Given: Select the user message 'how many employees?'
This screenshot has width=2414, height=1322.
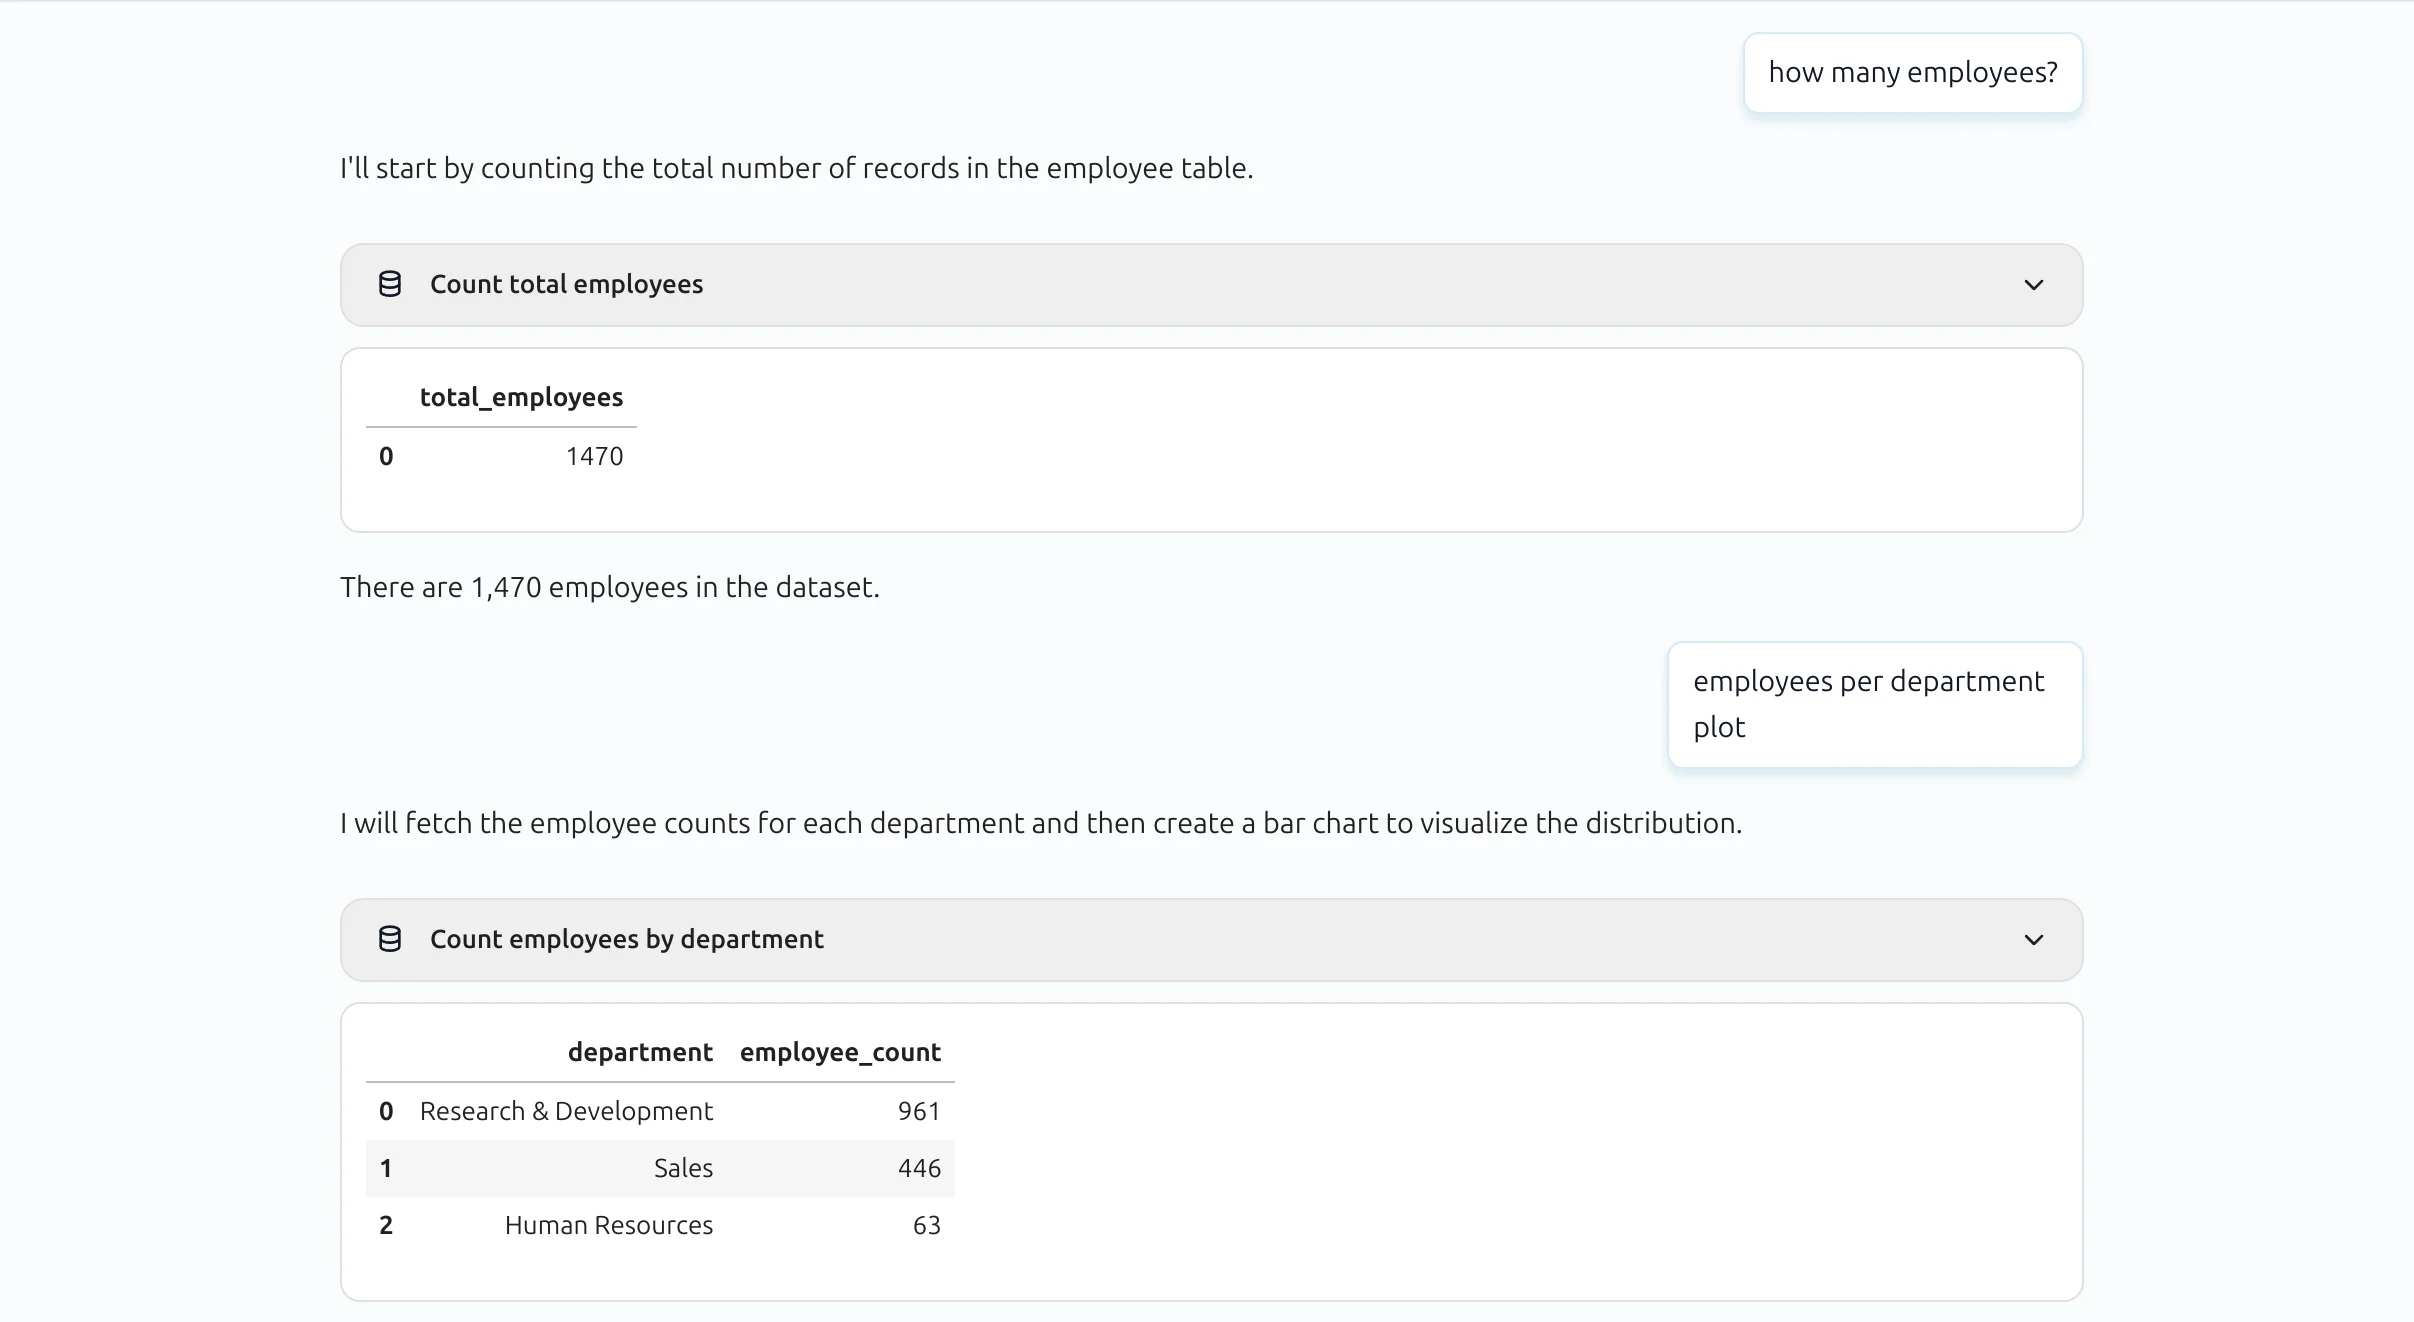Looking at the screenshot, I should coord(1911,71).
